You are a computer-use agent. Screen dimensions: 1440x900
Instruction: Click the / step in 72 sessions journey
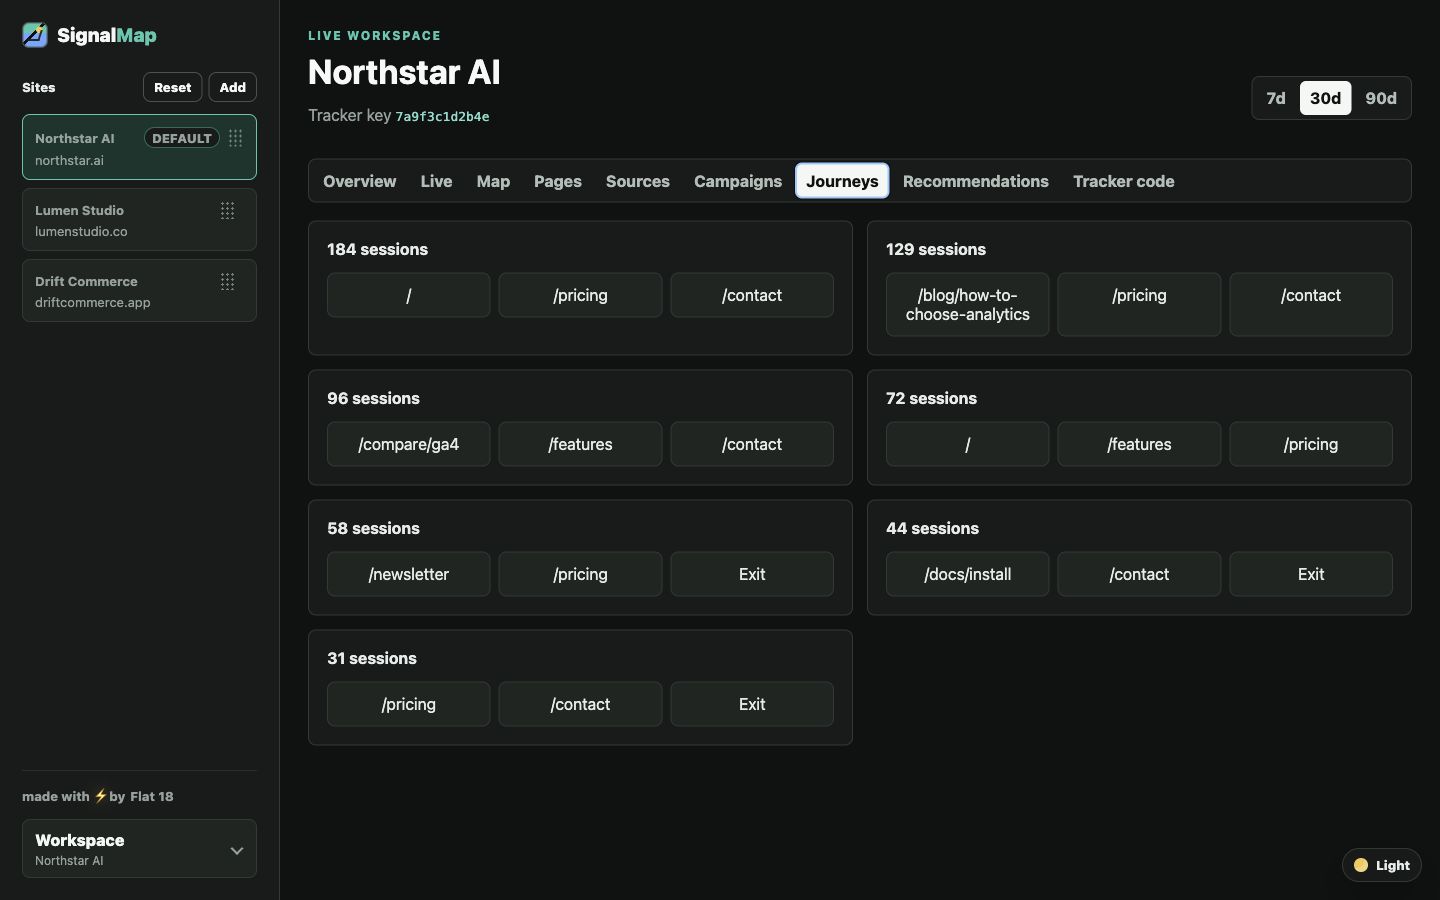968,444
